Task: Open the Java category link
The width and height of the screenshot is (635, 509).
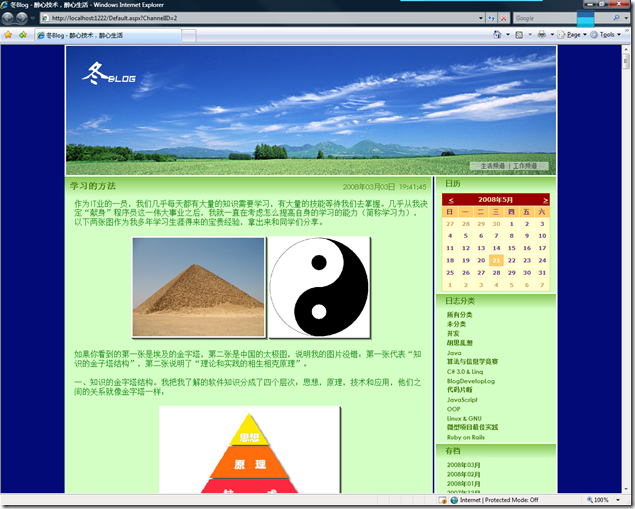Action: pyautogui.click(x=454, y=353)
